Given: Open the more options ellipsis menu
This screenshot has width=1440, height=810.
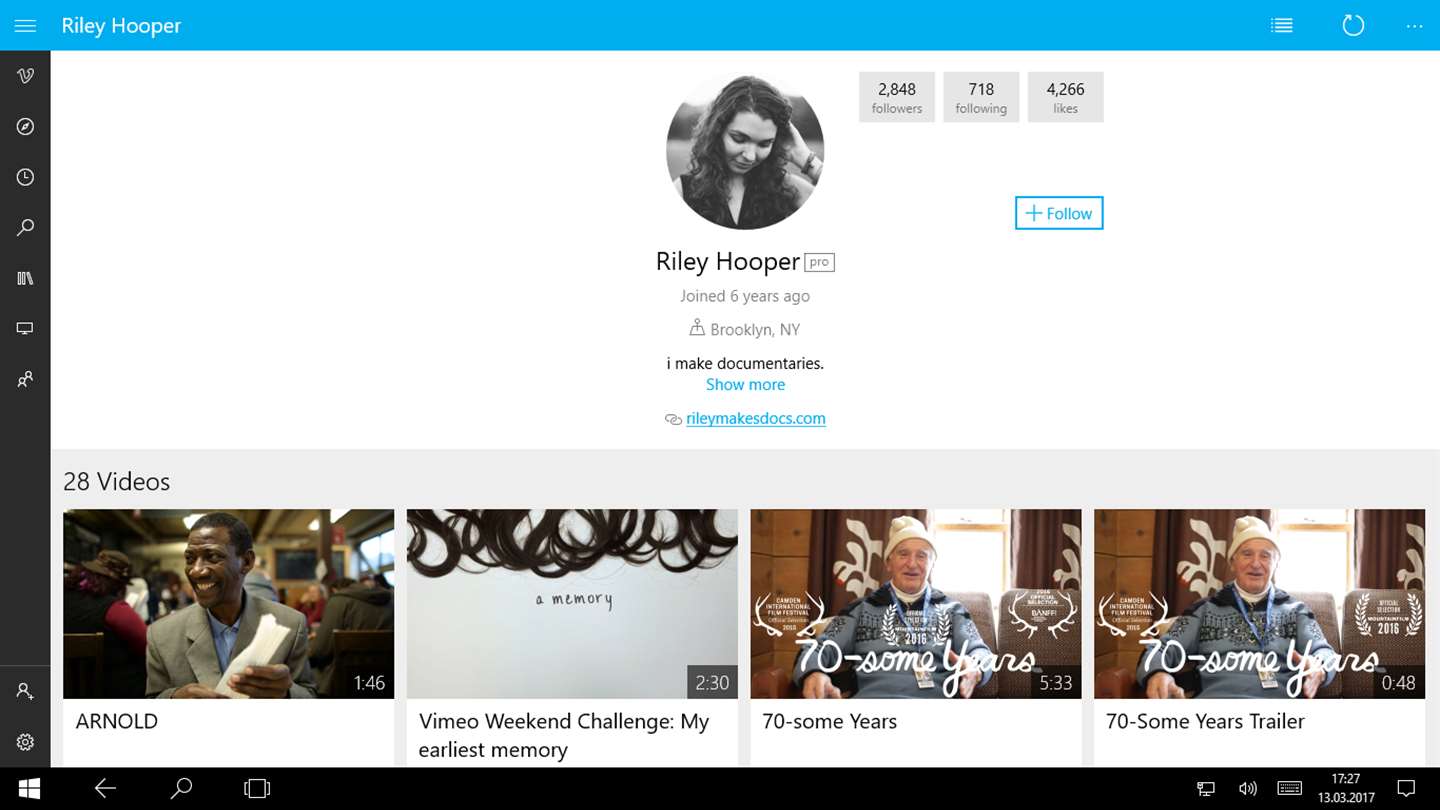Looking at the screenshot, I should click(x=1414, y=26).
